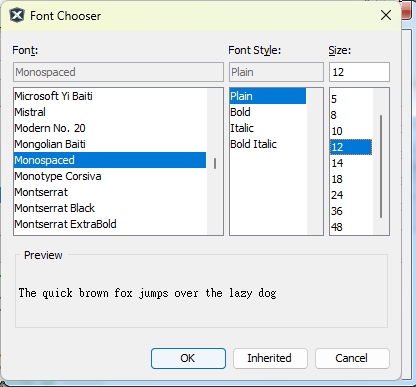Select size 10 in list
Viewport: 416px width, 387px height.
coord(351,131)
